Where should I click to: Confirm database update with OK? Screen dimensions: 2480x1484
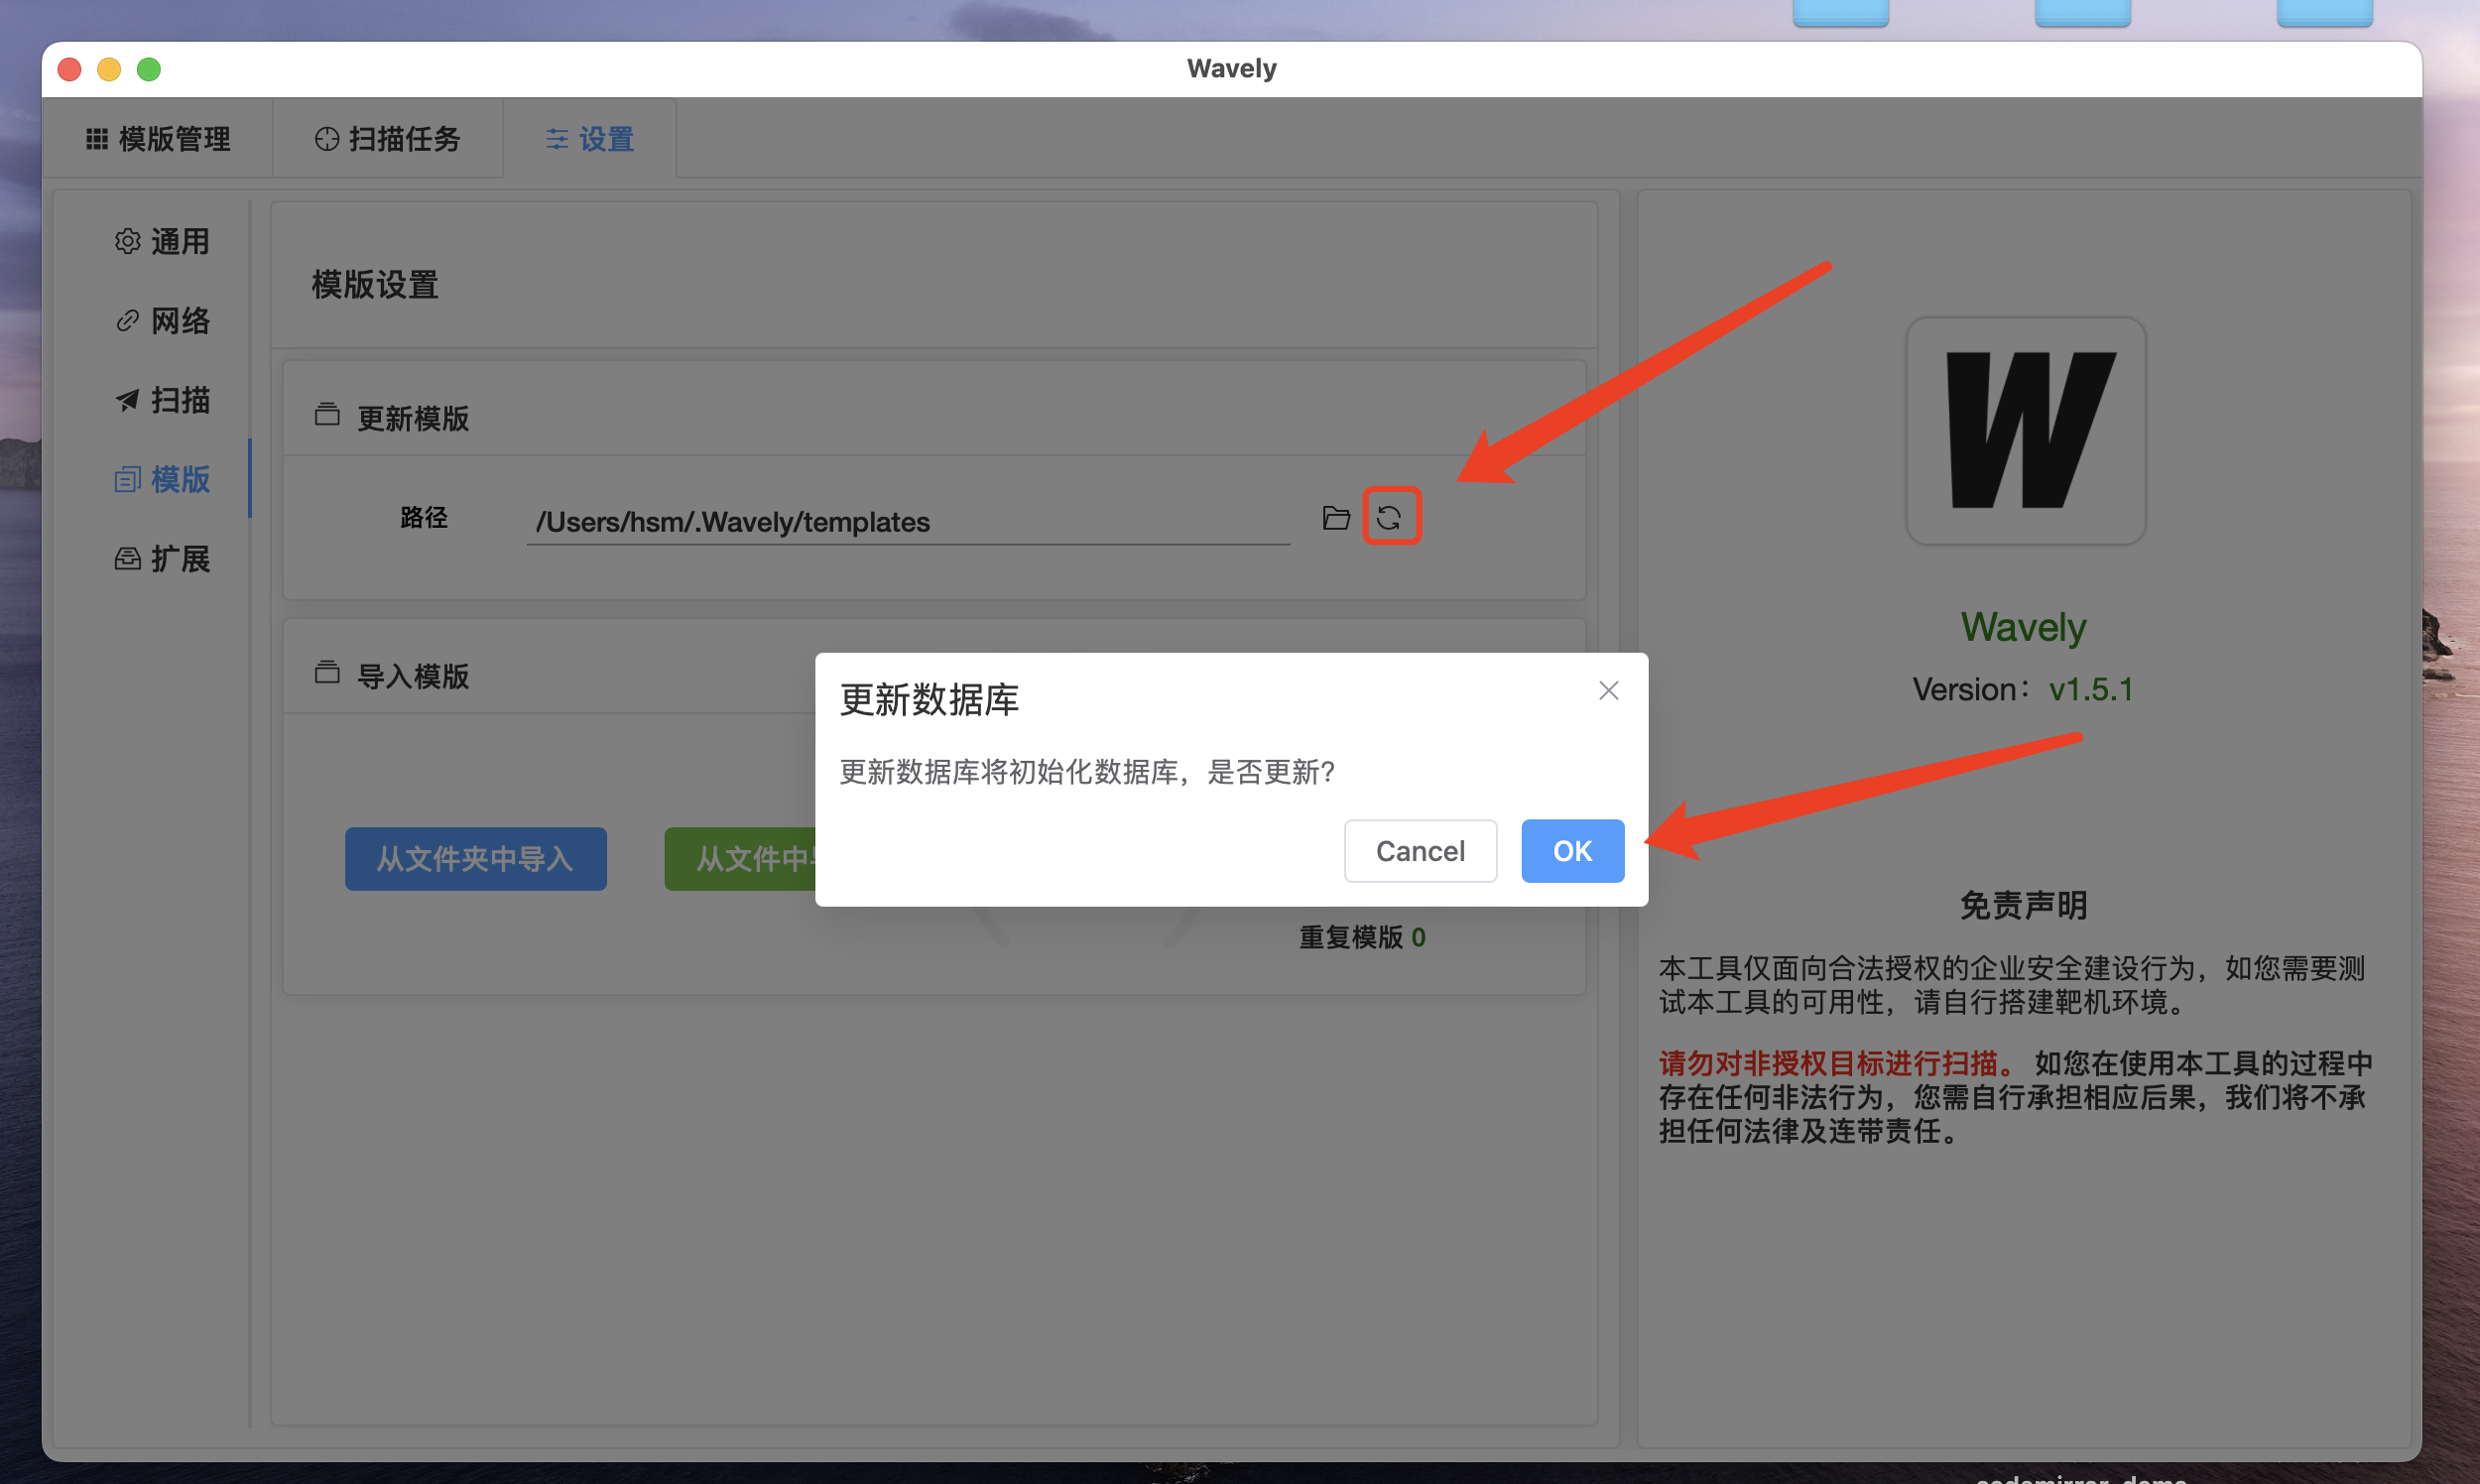(x=1571, y=850)
